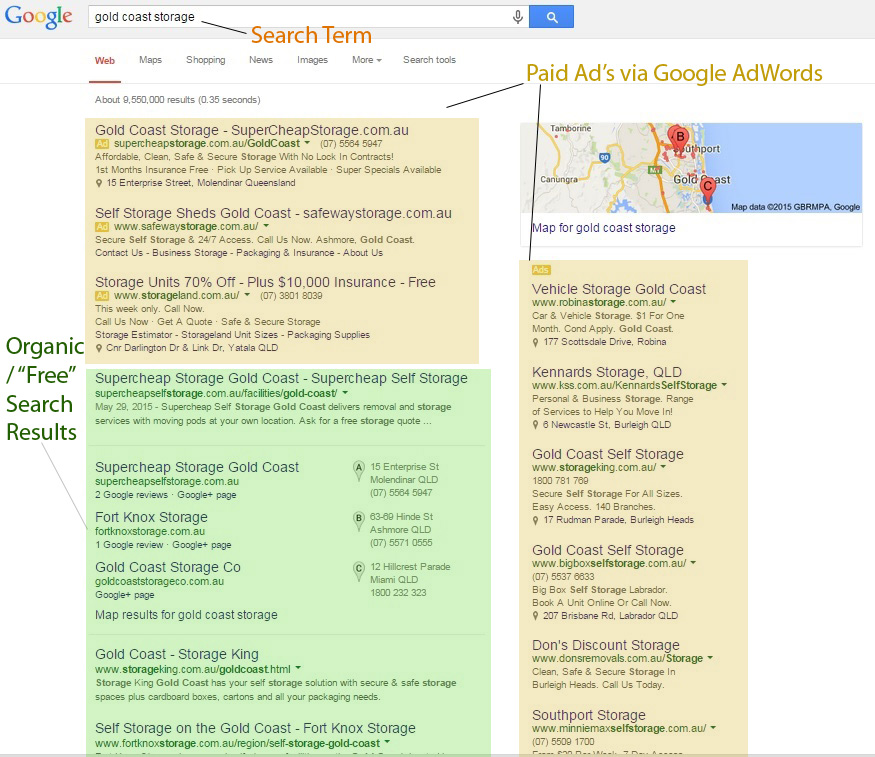Open Vehicle Storage Gold Coast ad
The width and height of the screenshot is (875, 757).
[x=619, y=289]
